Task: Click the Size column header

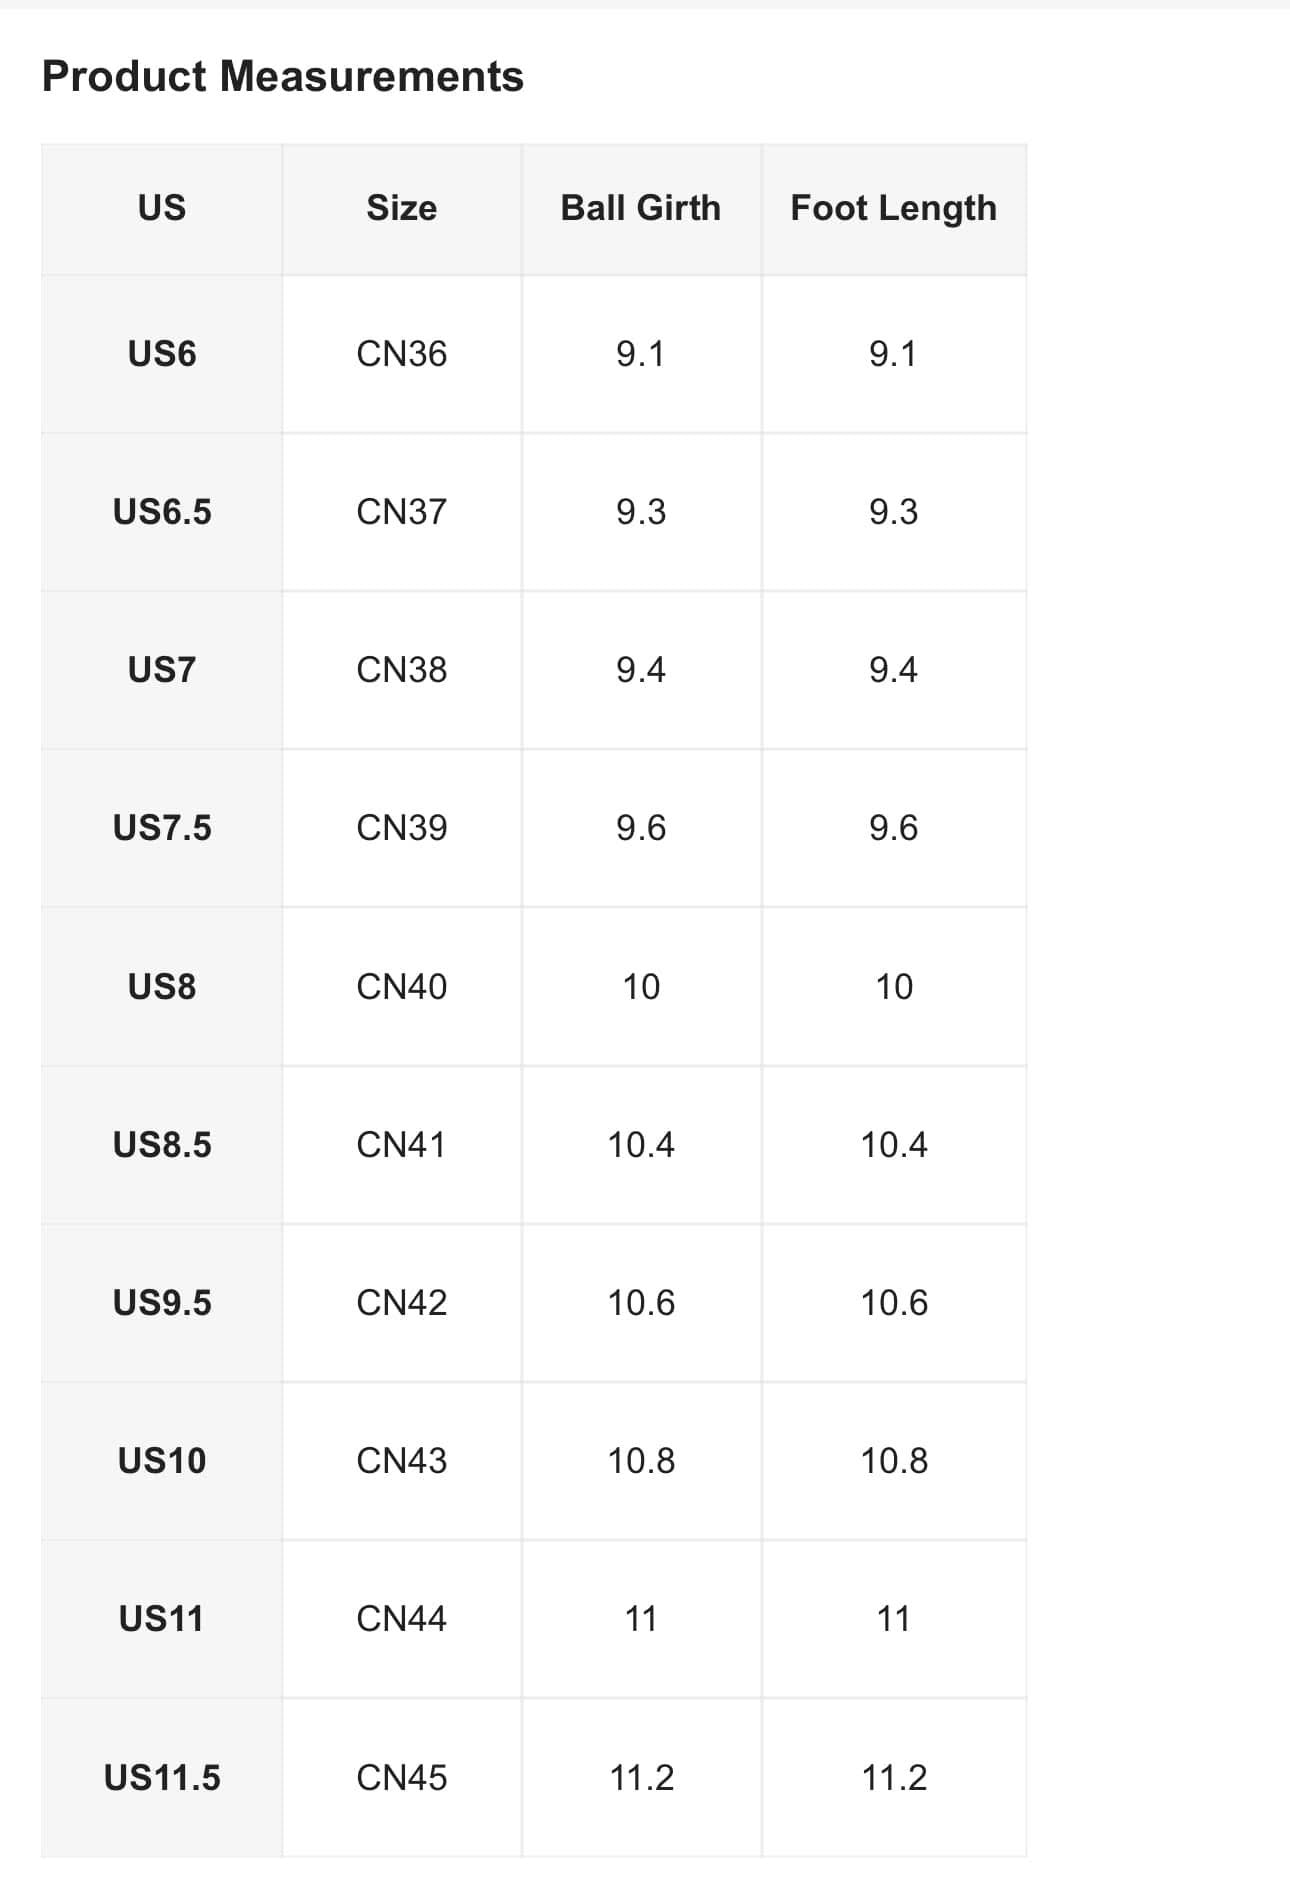Action: [401, 208]
